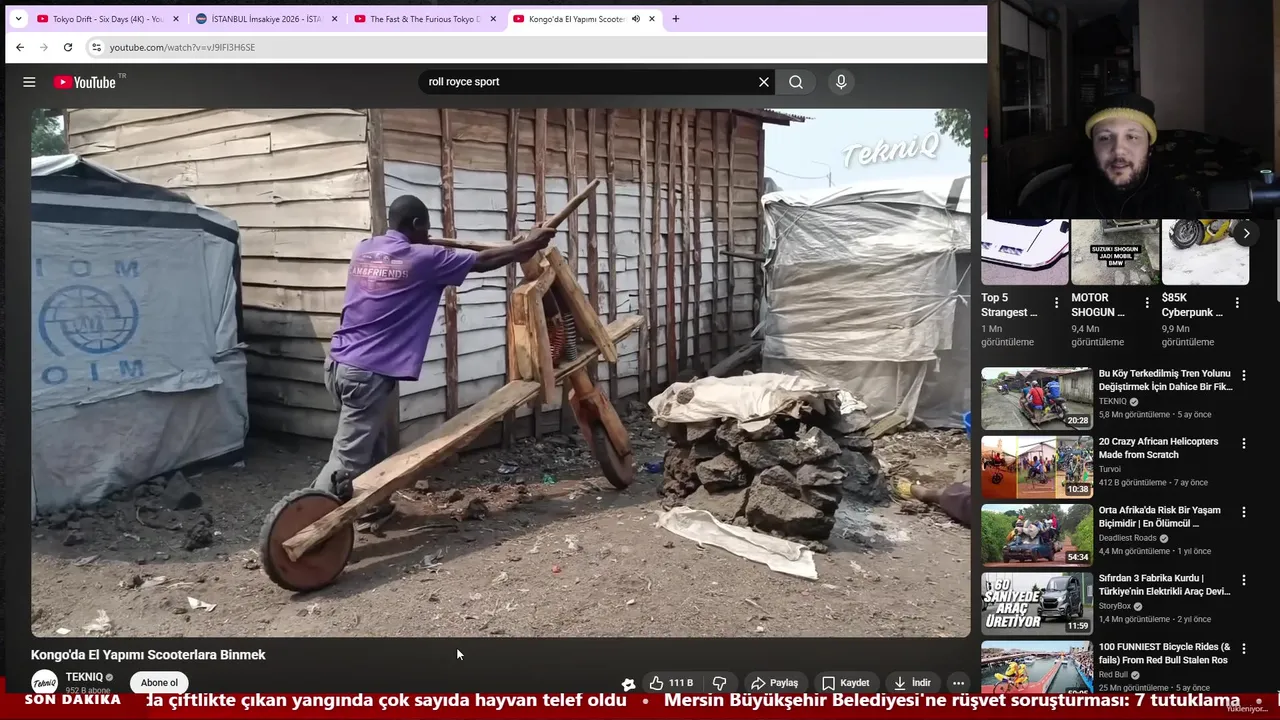Viewport: 1280px width, 720px height.
Task: Open Bu Köy Terkedilmiş Tren Yolunu title
Action: pos(1165,380)
